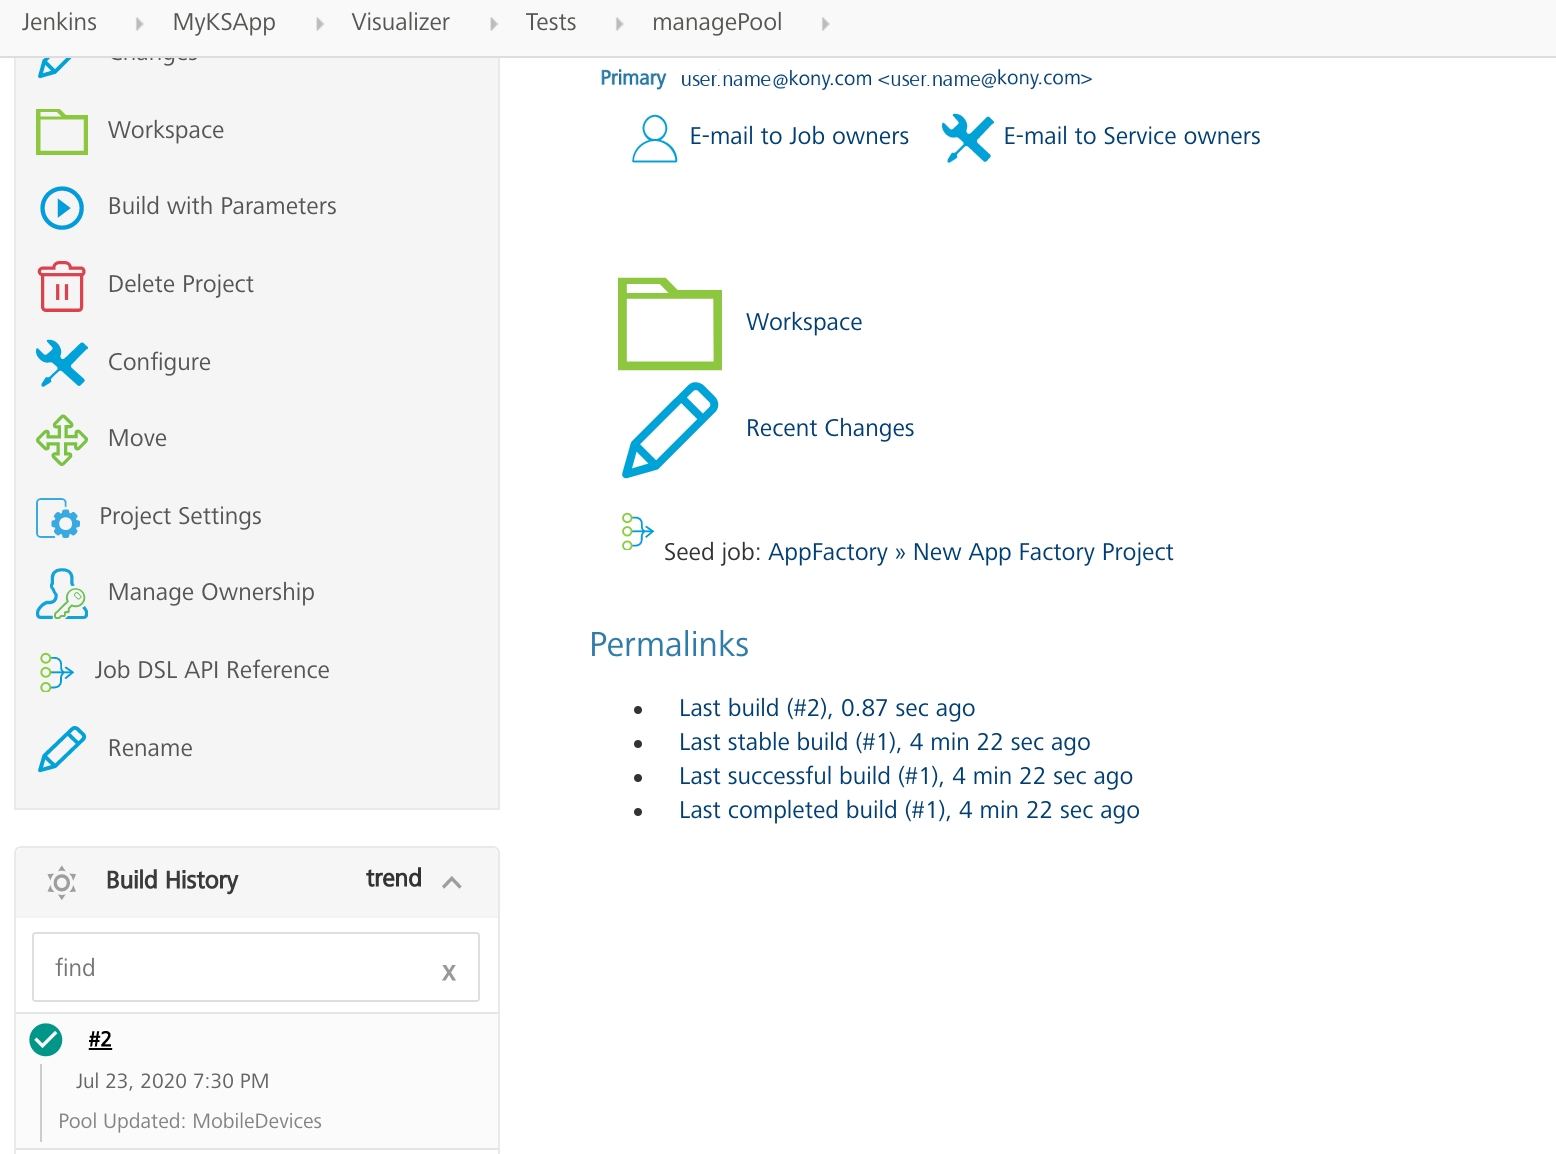The width and height of the screenshot is (1556, 1154).
Task: Open the dropdown arrow after MyKSApp breadcrumb
Action: click(x=320, y=23)
